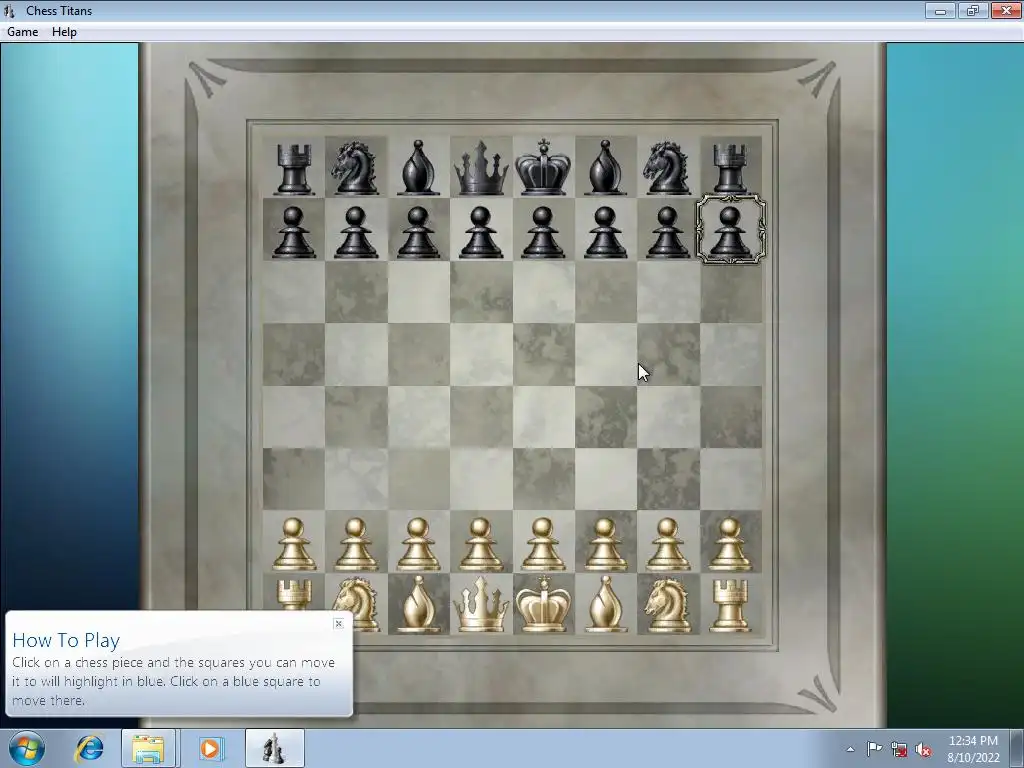1024x768 pixels.
Task: Close the Chess Titans window
Action: click(x=1006, y=10)
